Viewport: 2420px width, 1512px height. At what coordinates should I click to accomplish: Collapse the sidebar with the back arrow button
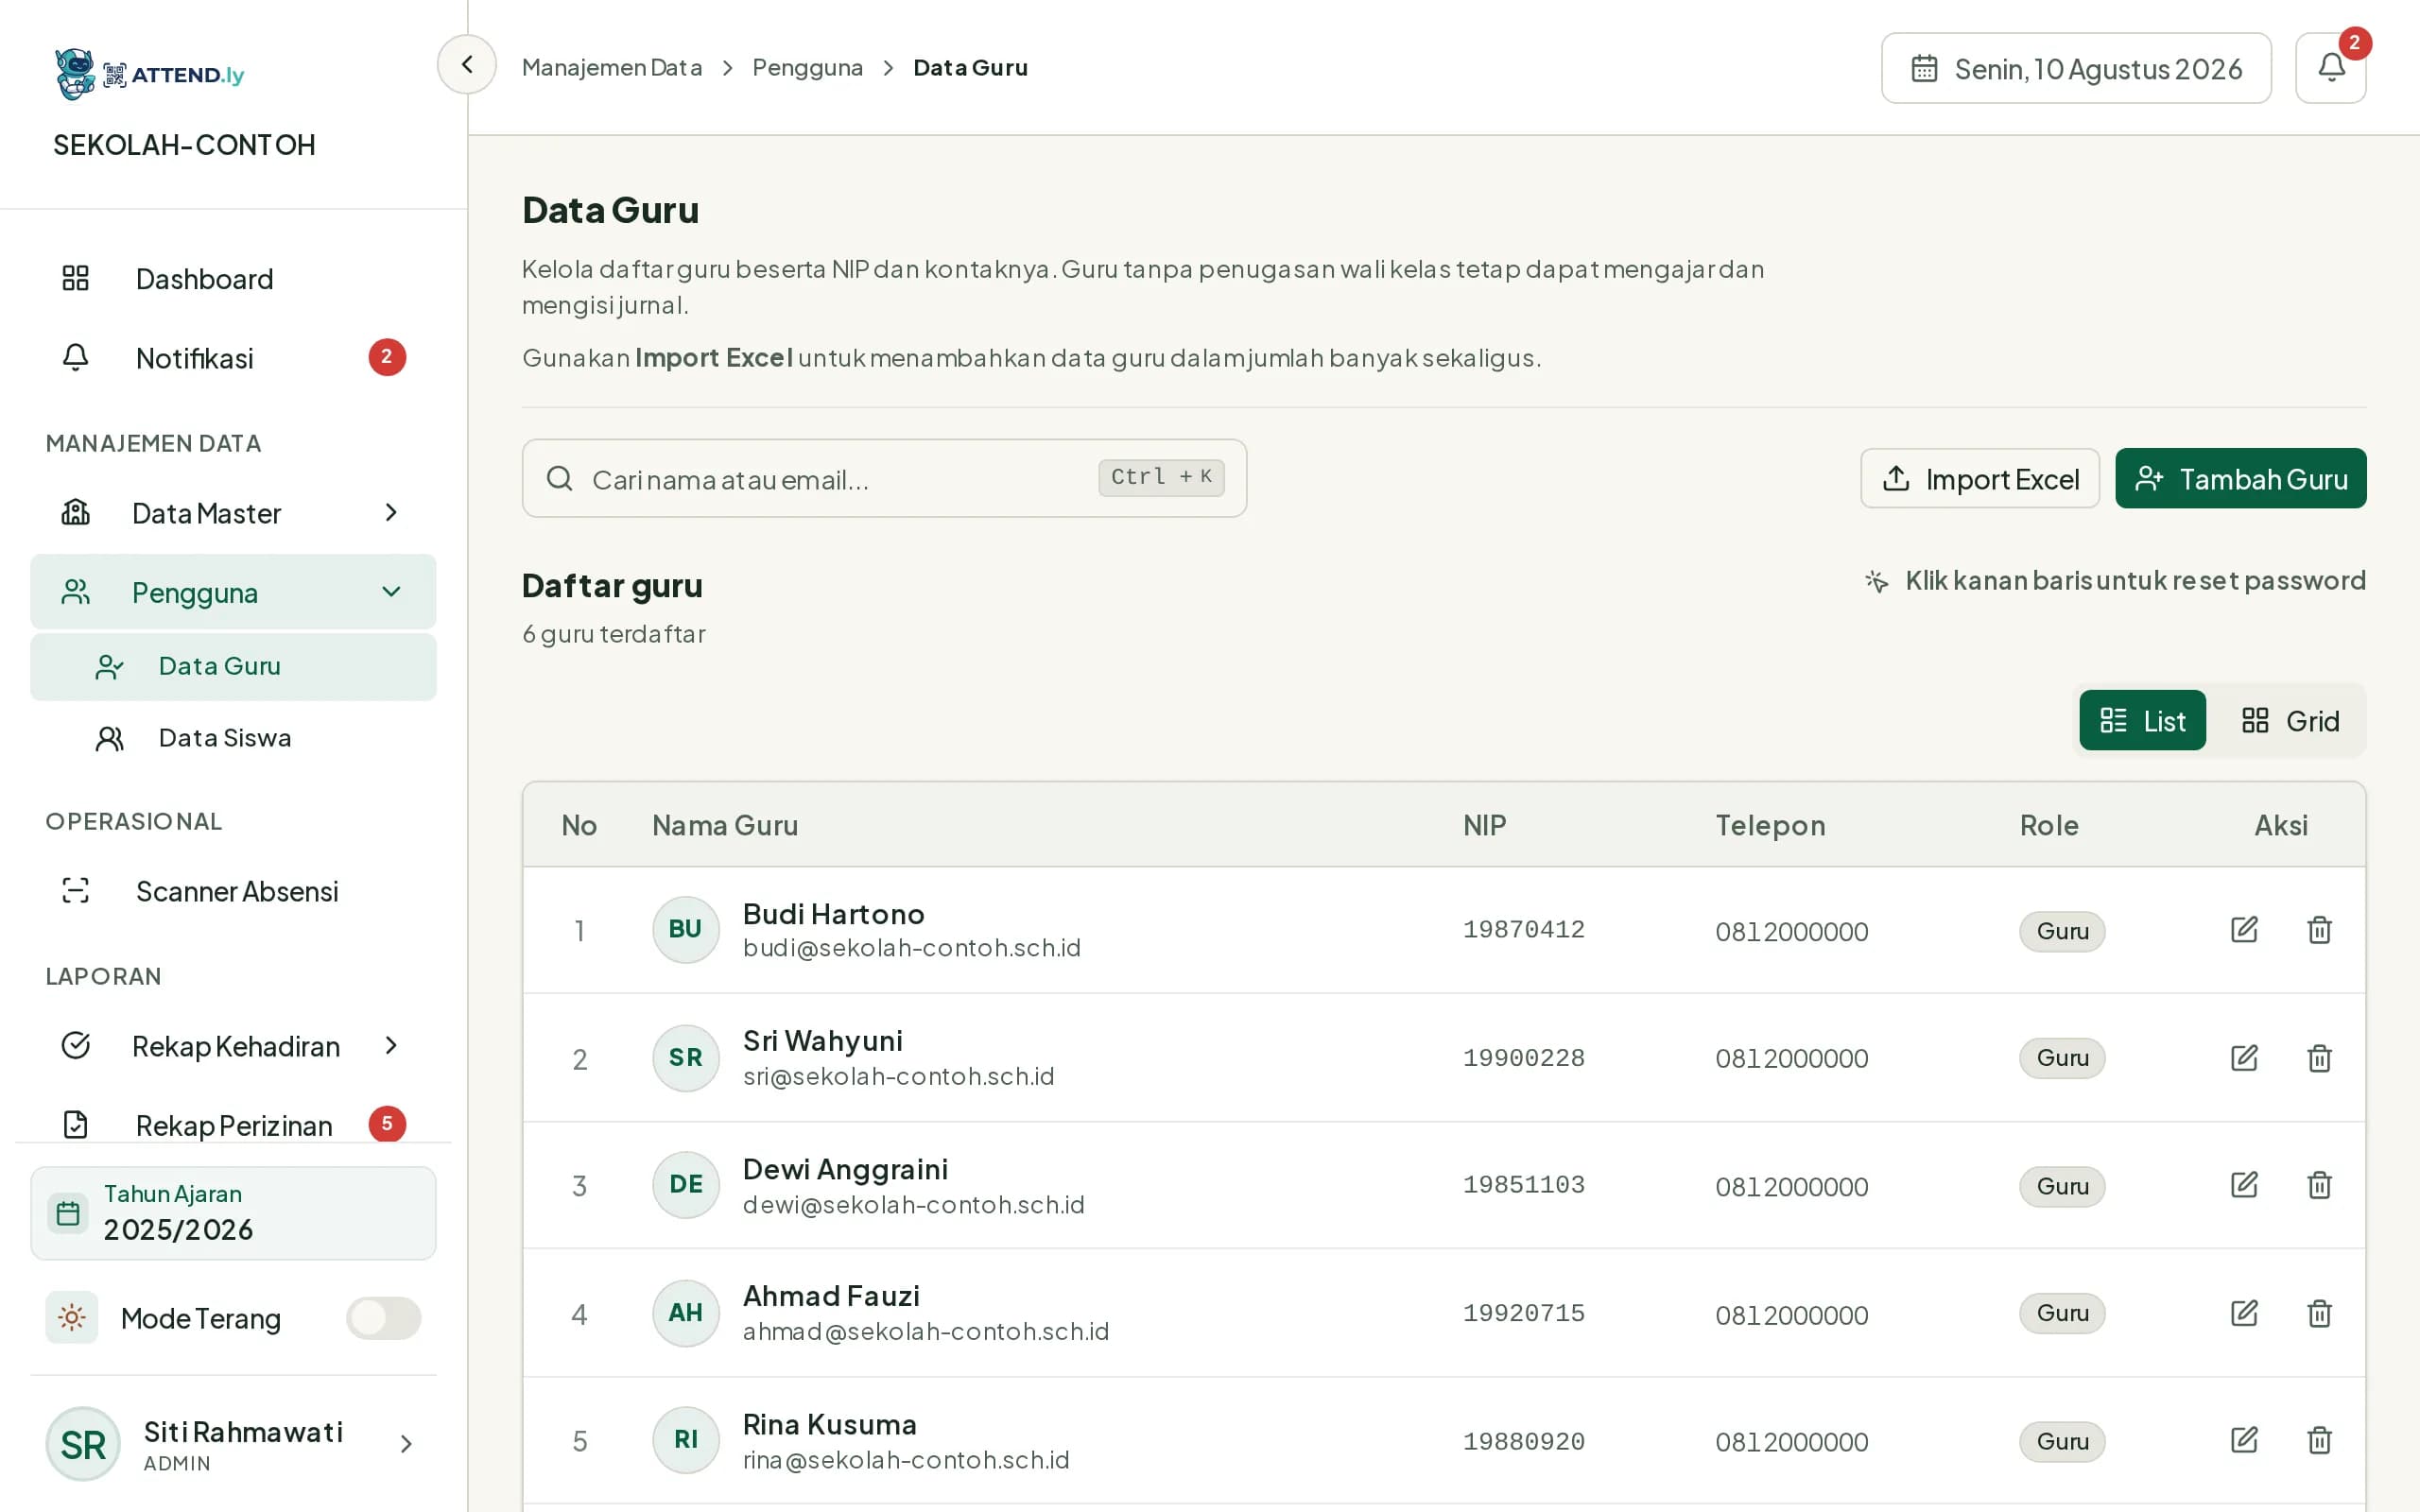[x=466, y=65]
